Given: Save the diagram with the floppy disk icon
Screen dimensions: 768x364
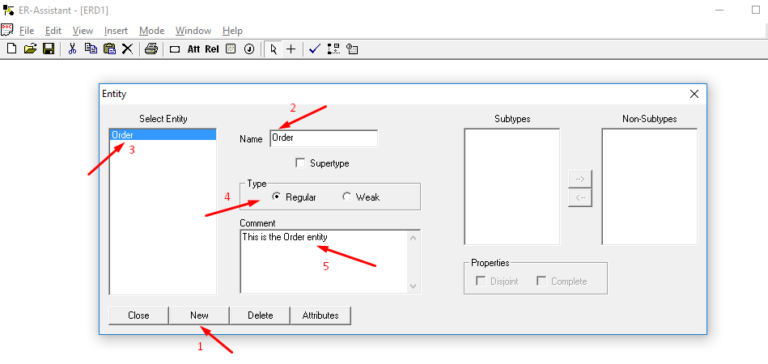Looking at the screenshot, I should (x=48, y=49).
